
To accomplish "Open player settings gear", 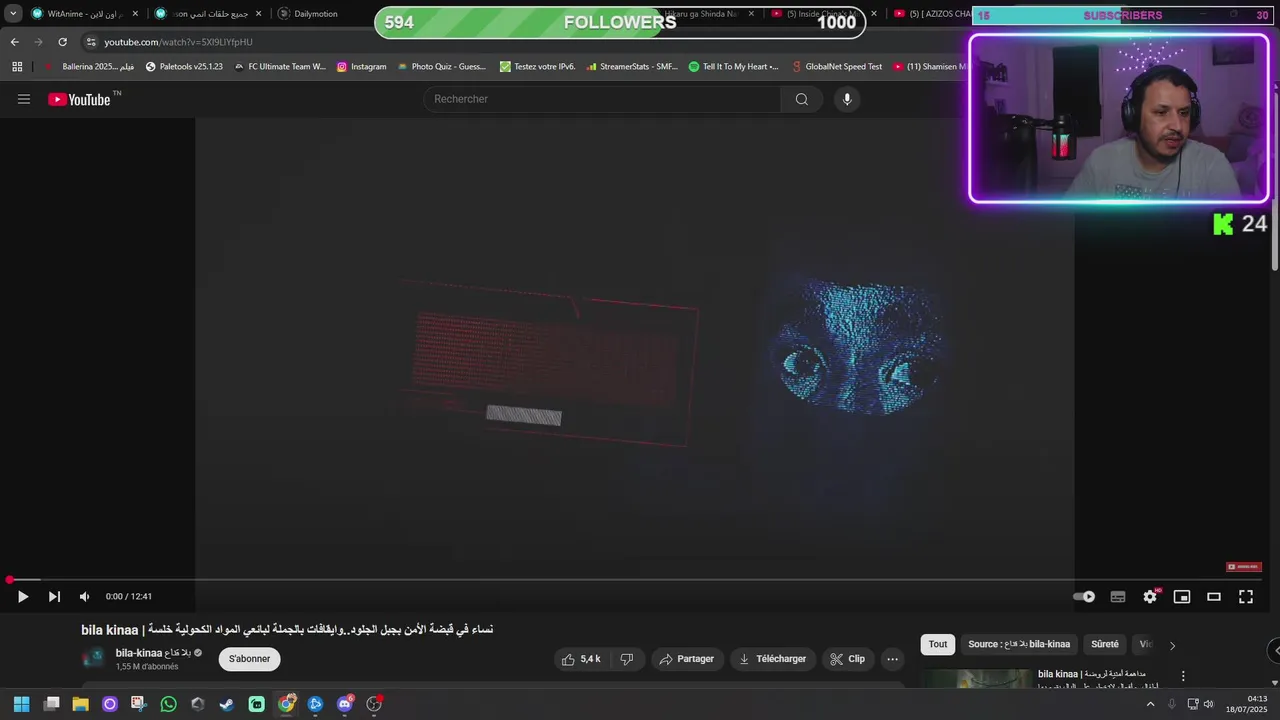I will pos(1150,597).
